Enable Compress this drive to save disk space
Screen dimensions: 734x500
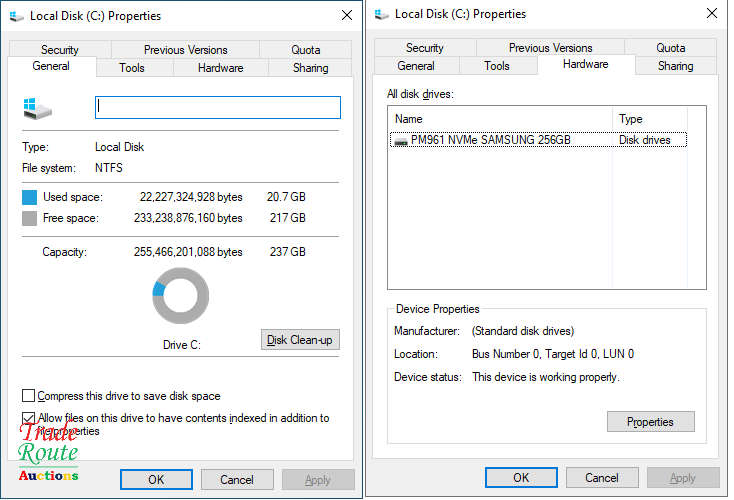(x=28, y=396)
